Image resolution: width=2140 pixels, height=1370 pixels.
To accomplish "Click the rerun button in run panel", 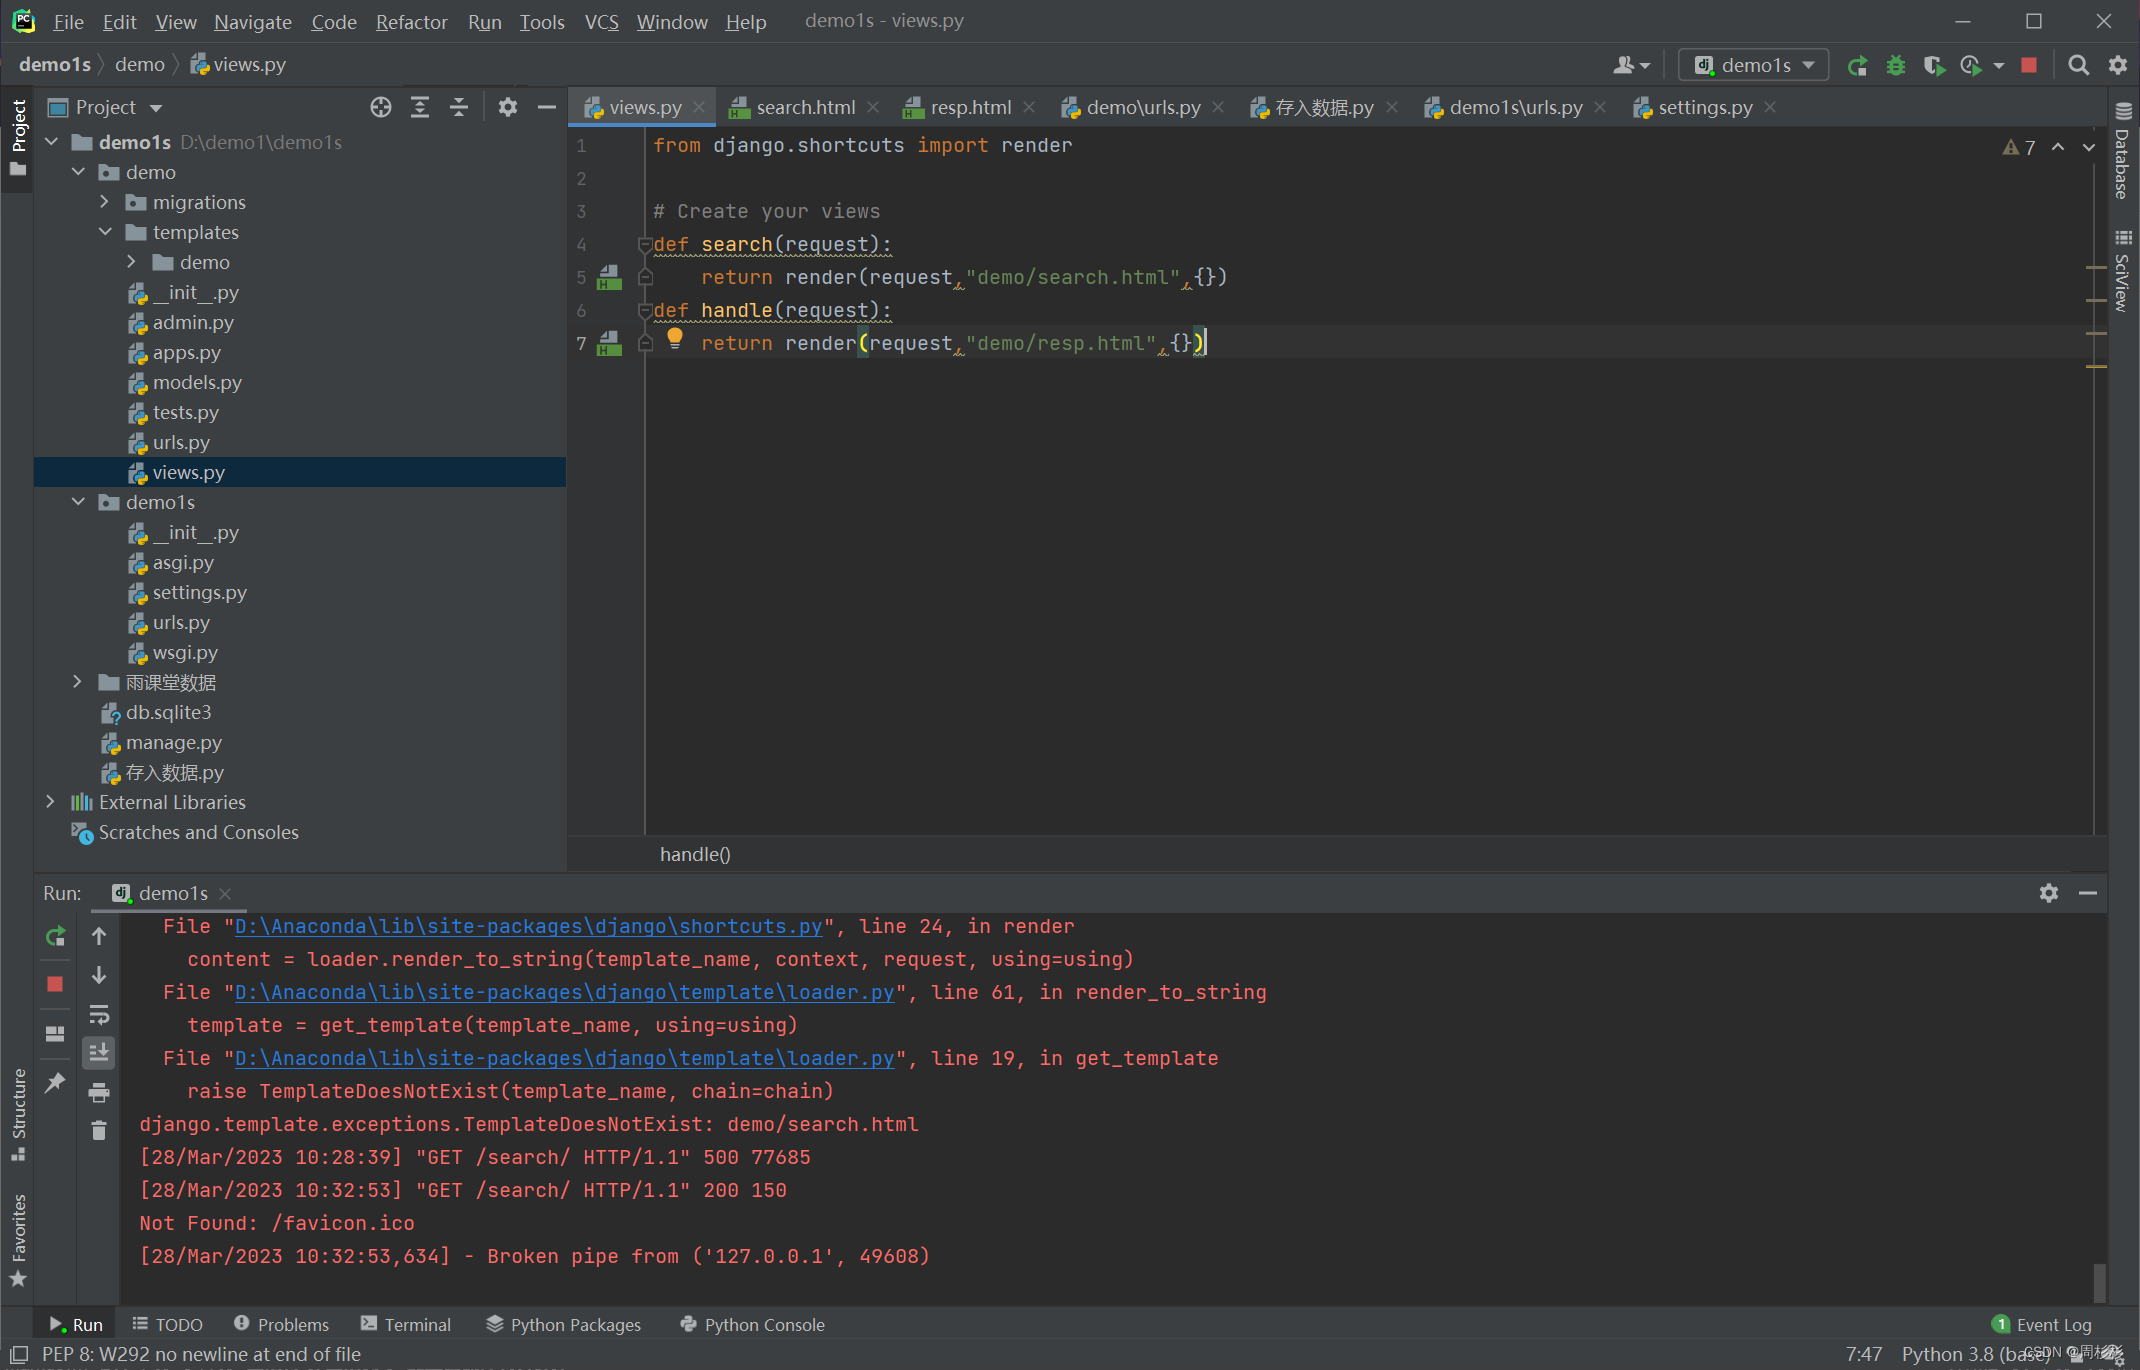I will (x=55, y=935).
